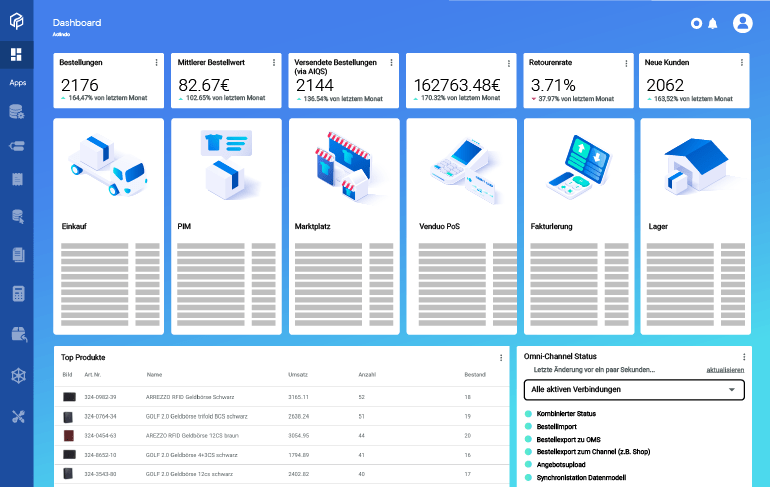770x487 pixels.
Task: Open the dashboard grid icon in sidebar
Action: click(16, 55)
